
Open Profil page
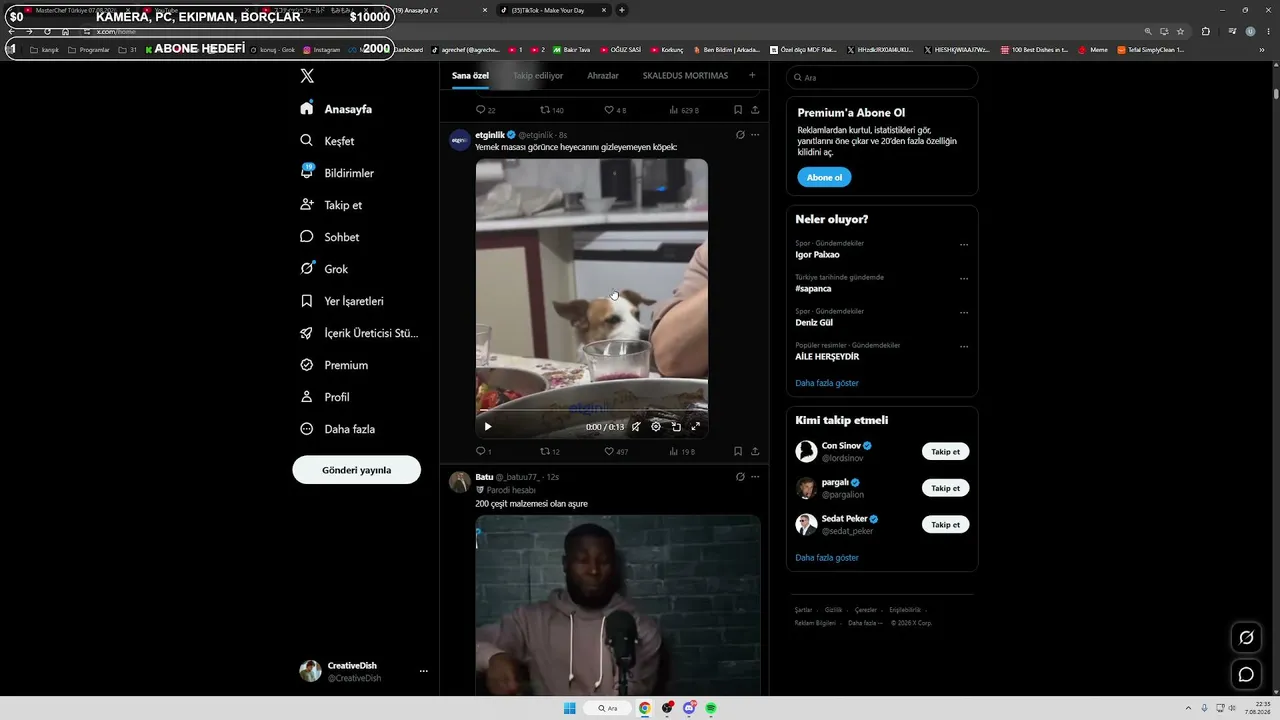tap(325, 397)
